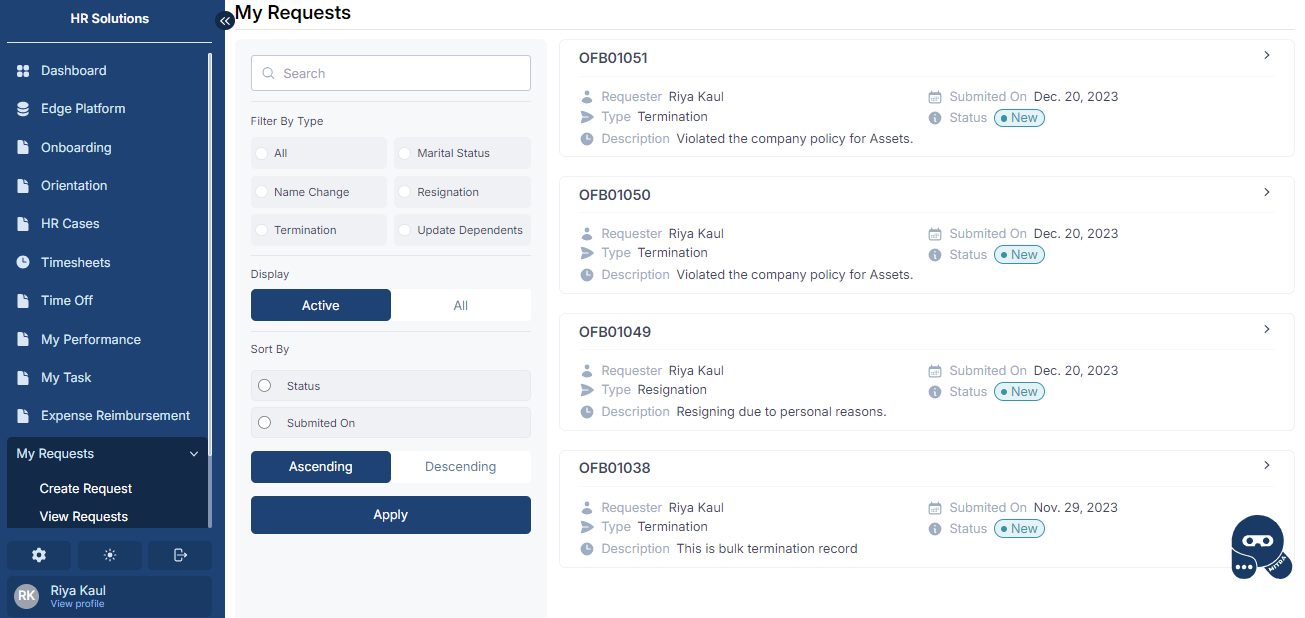Screen dimensions: 1305x618
Task: Select the Update Dependents type filter
Action: pos(462,230)
